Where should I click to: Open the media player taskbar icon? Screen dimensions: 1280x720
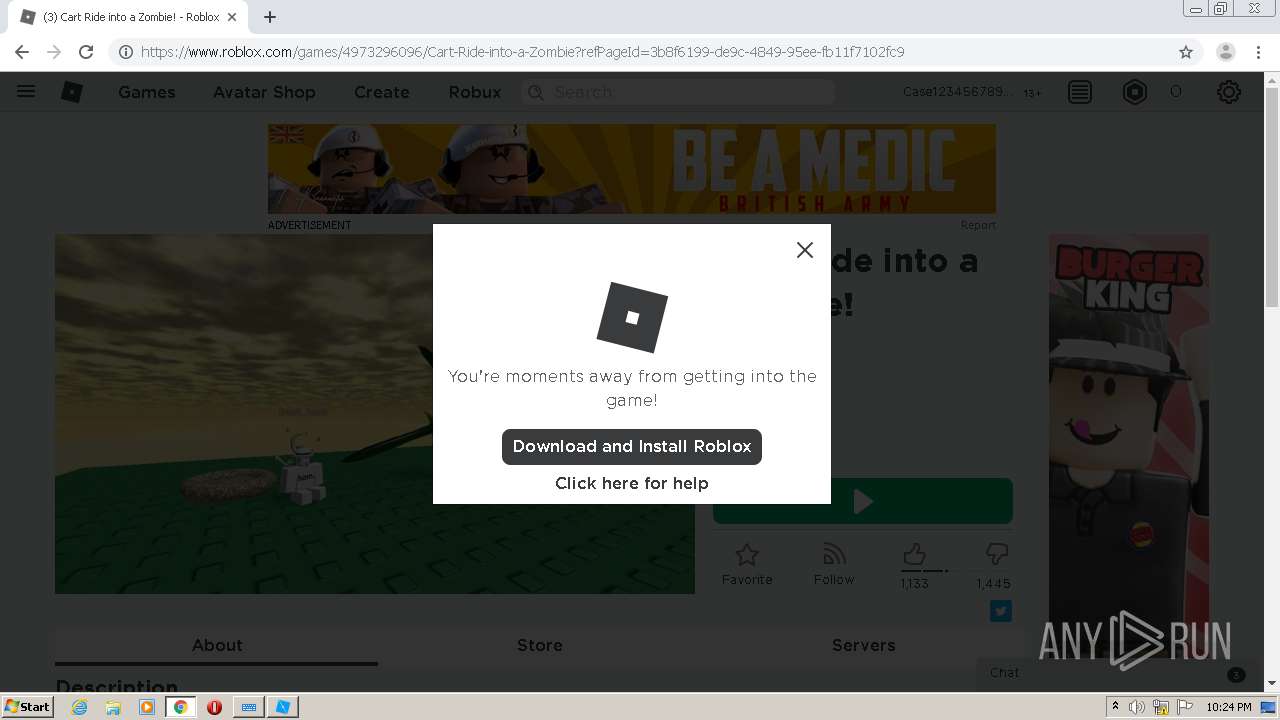pyautogui.click(x=147, y=707)
